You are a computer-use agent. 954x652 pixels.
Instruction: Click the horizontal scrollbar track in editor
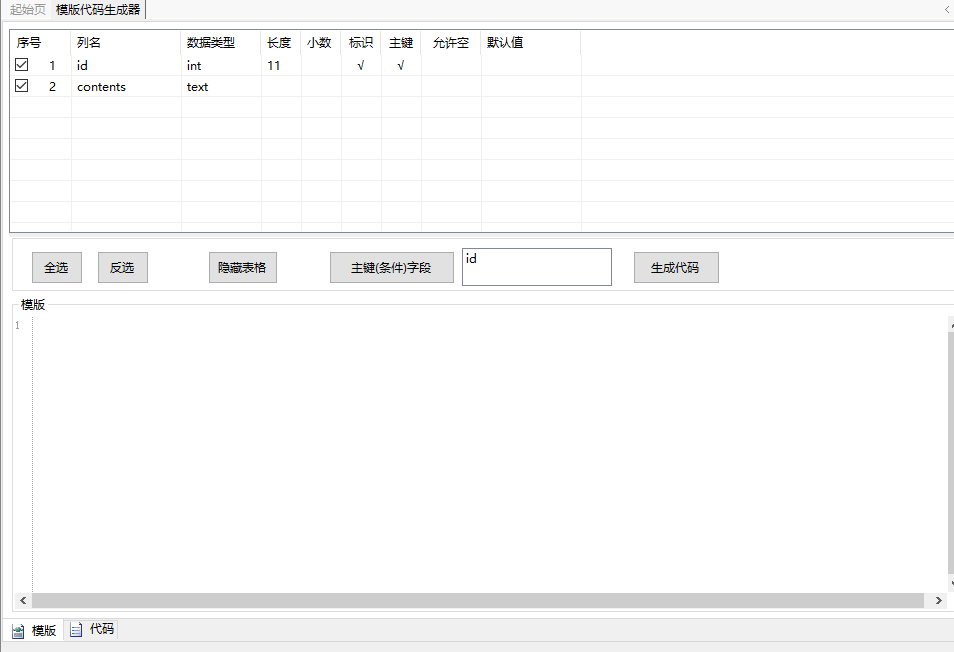click(478, 600)
